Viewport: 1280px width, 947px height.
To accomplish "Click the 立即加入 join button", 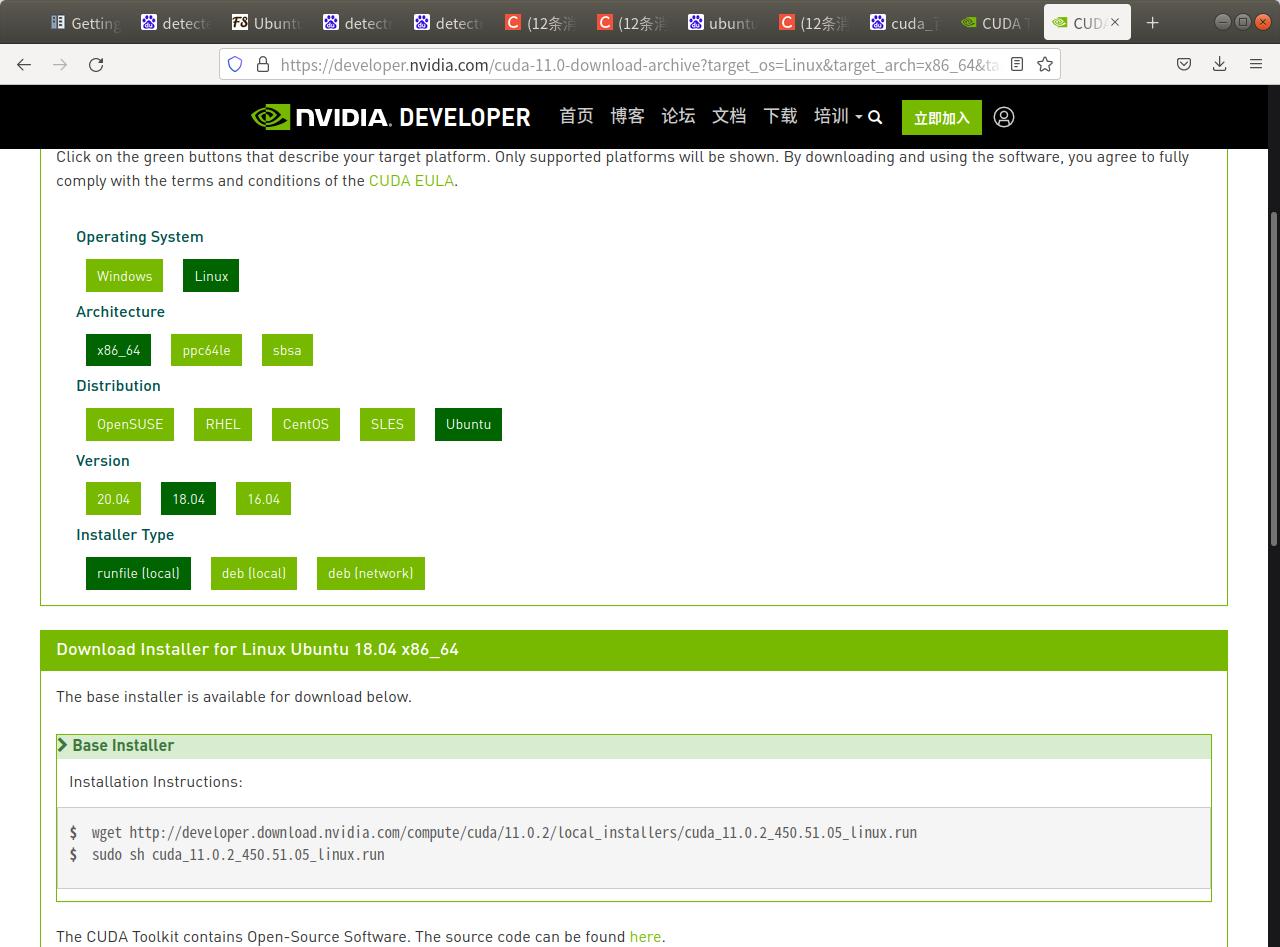I will pyautogui.click(x=942, y=117).
